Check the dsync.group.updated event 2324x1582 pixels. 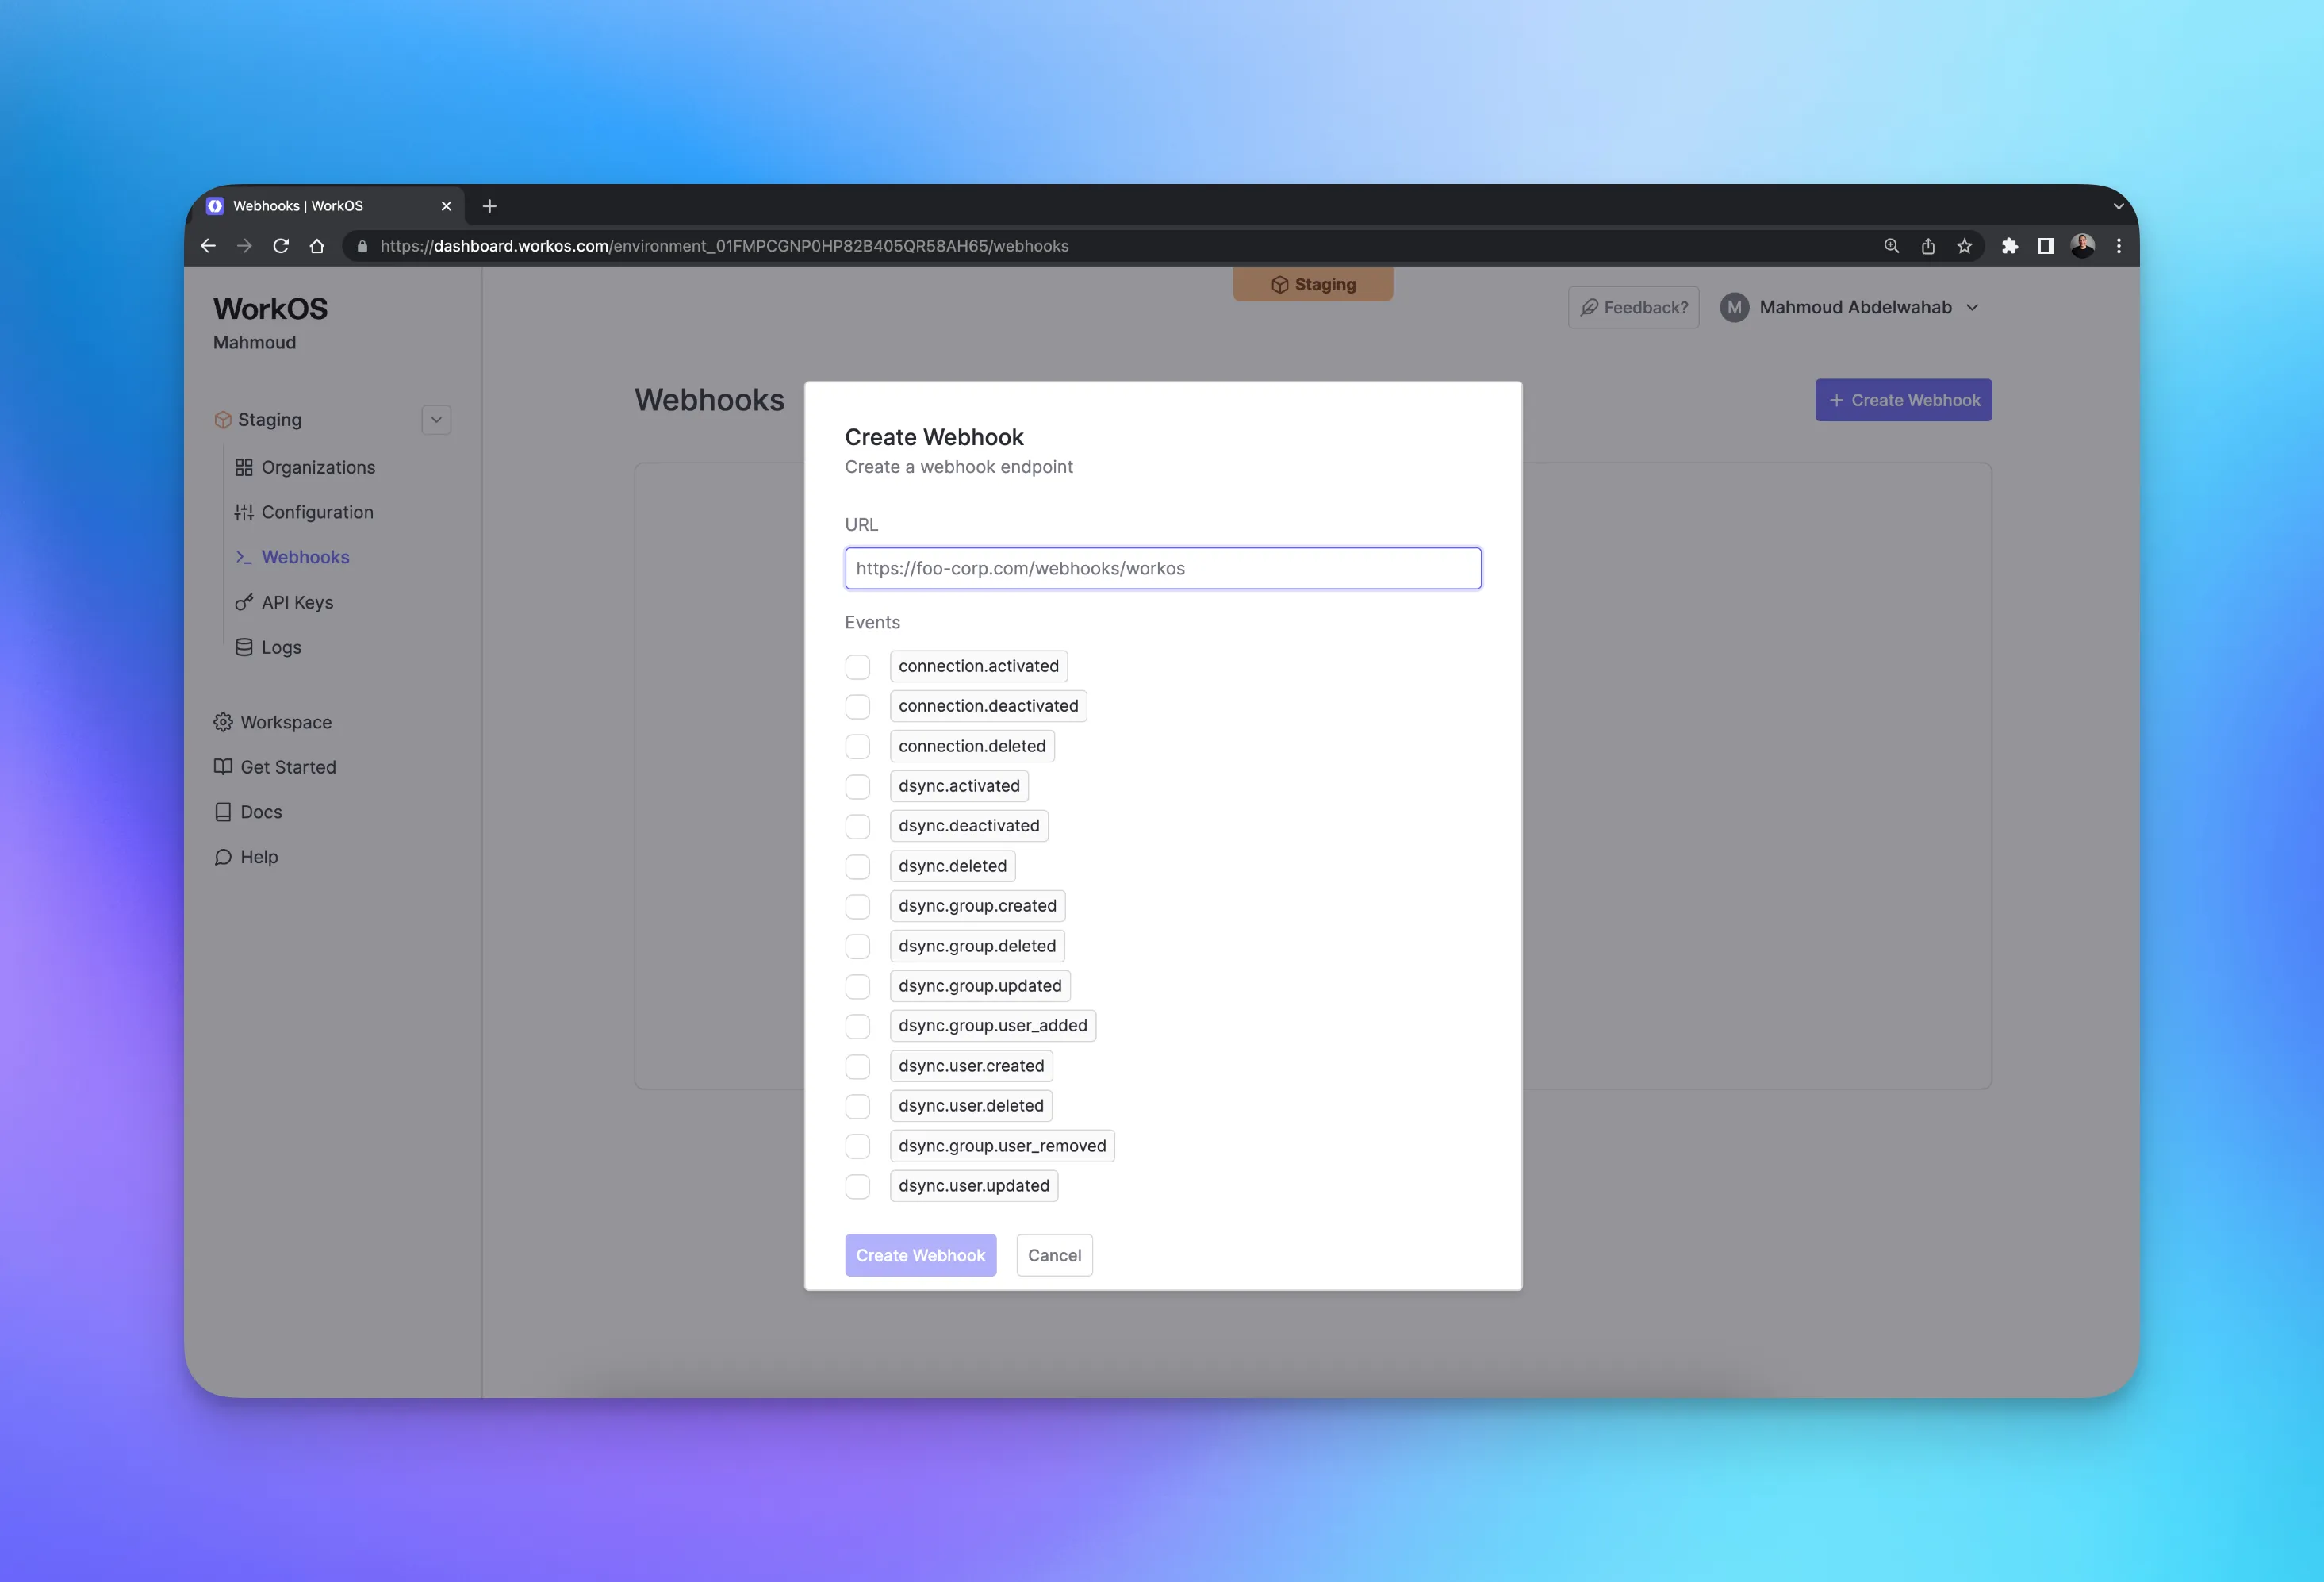tap(857, 987)
